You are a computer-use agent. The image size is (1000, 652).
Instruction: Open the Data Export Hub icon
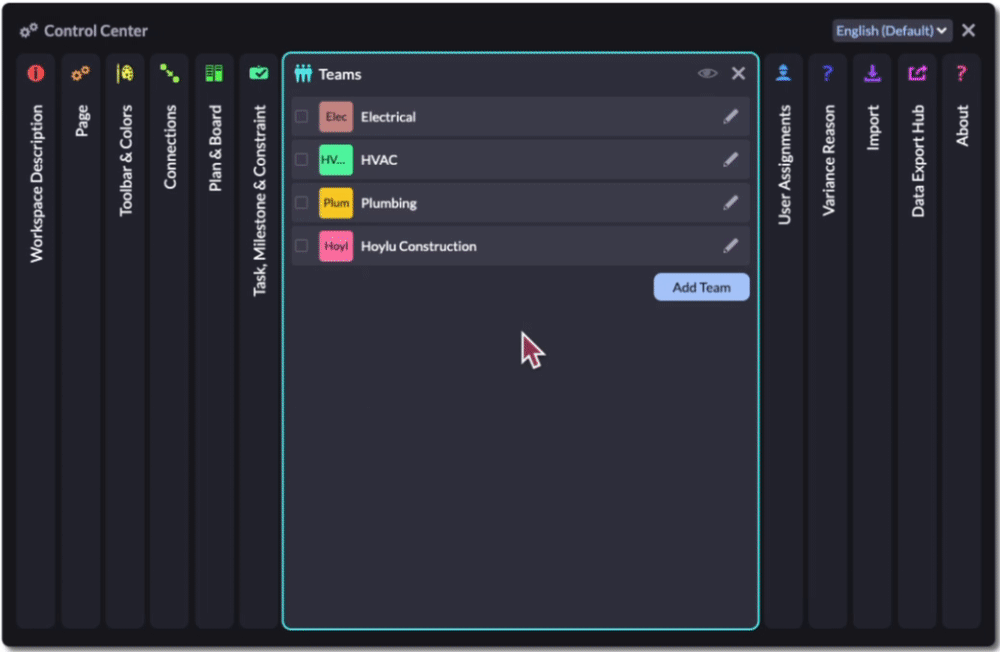917,73
